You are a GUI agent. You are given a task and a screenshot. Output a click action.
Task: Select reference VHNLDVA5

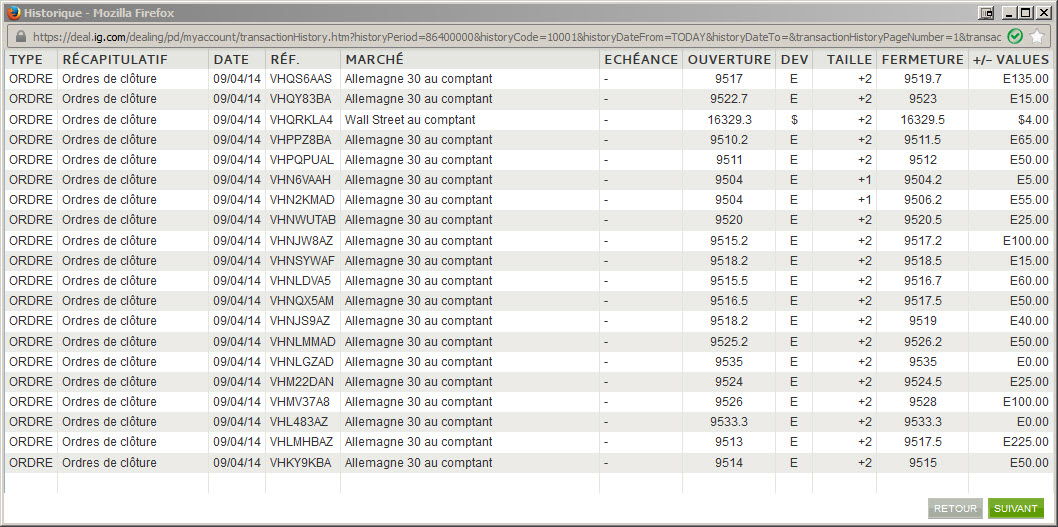click(300, 281)
